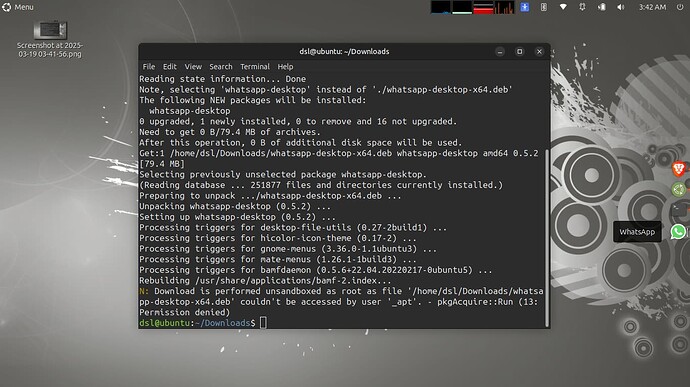Screen dimensions: 690x387
Task: Open the volume speaker indicator
Action: (x=621, y=7)
